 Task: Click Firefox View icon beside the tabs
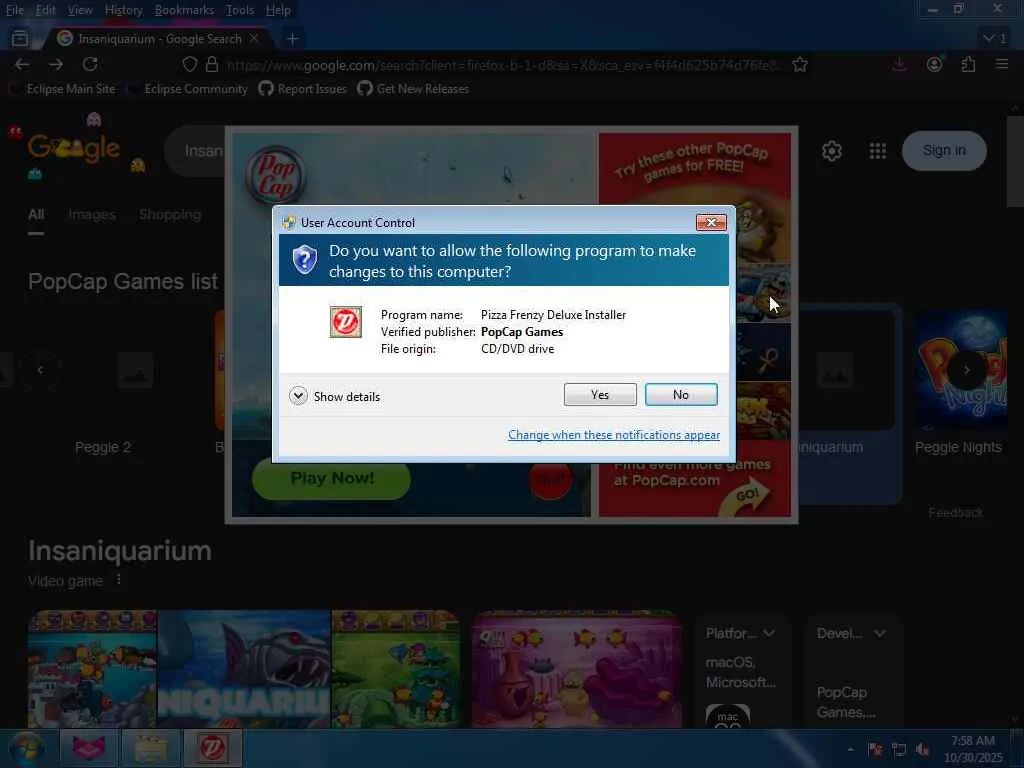click(x=20, y=39)
